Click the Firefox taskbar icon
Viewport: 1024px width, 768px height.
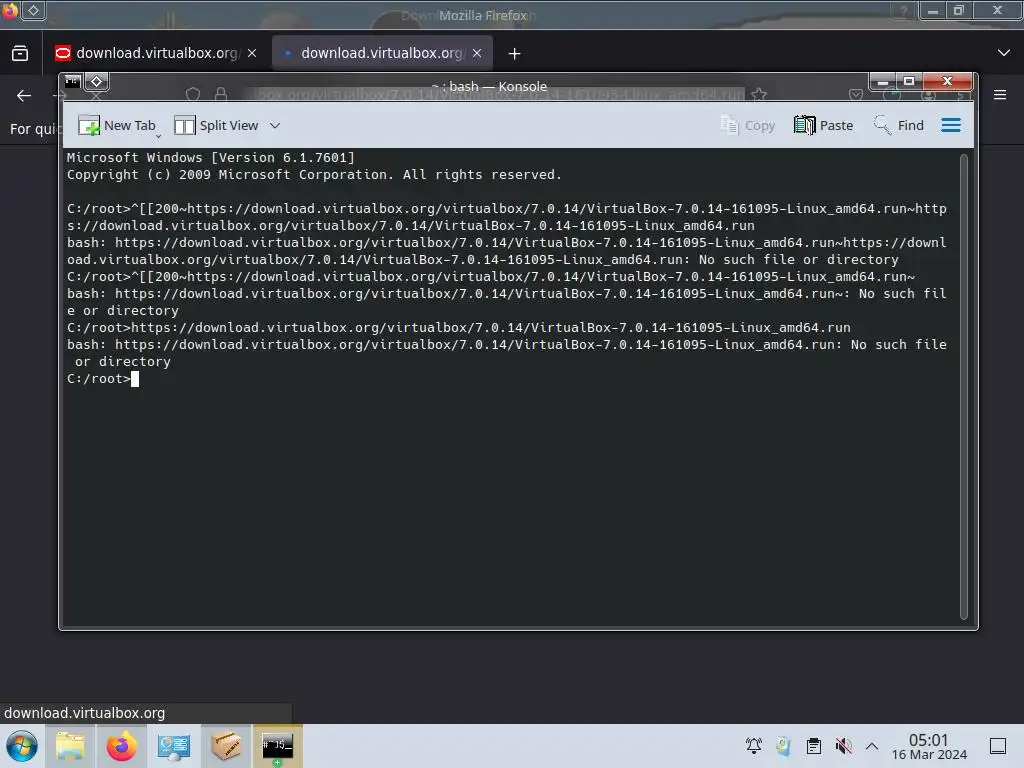coord(122,746)
